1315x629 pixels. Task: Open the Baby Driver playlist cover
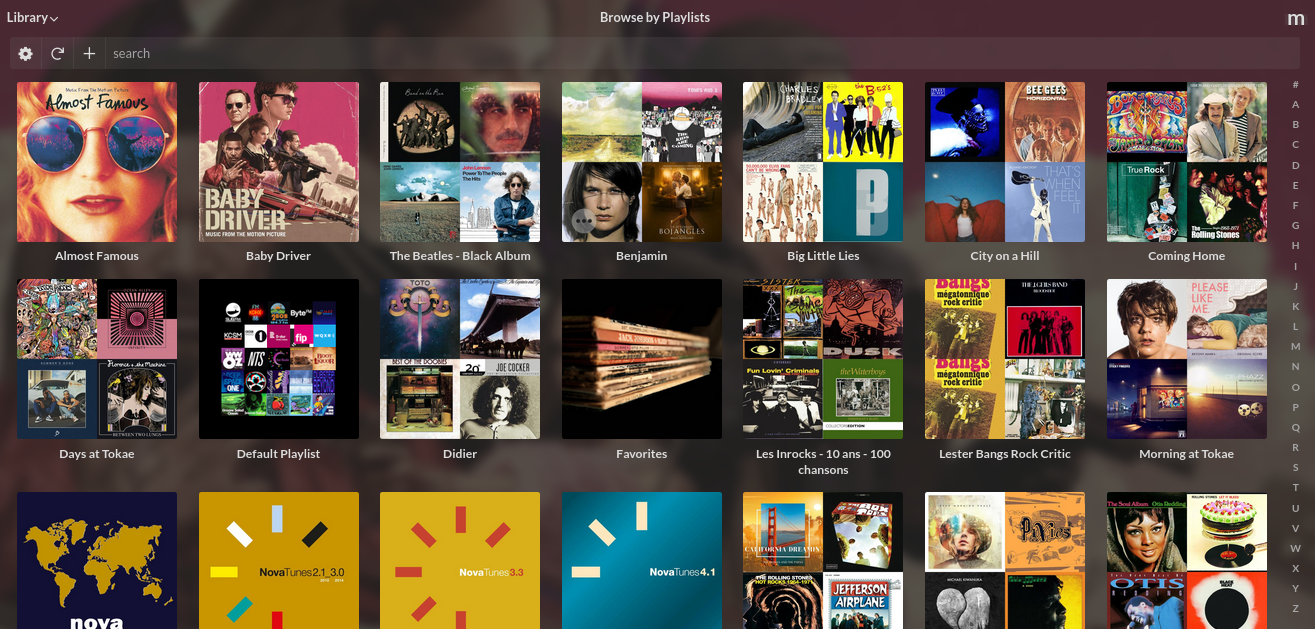click(279, 162)
